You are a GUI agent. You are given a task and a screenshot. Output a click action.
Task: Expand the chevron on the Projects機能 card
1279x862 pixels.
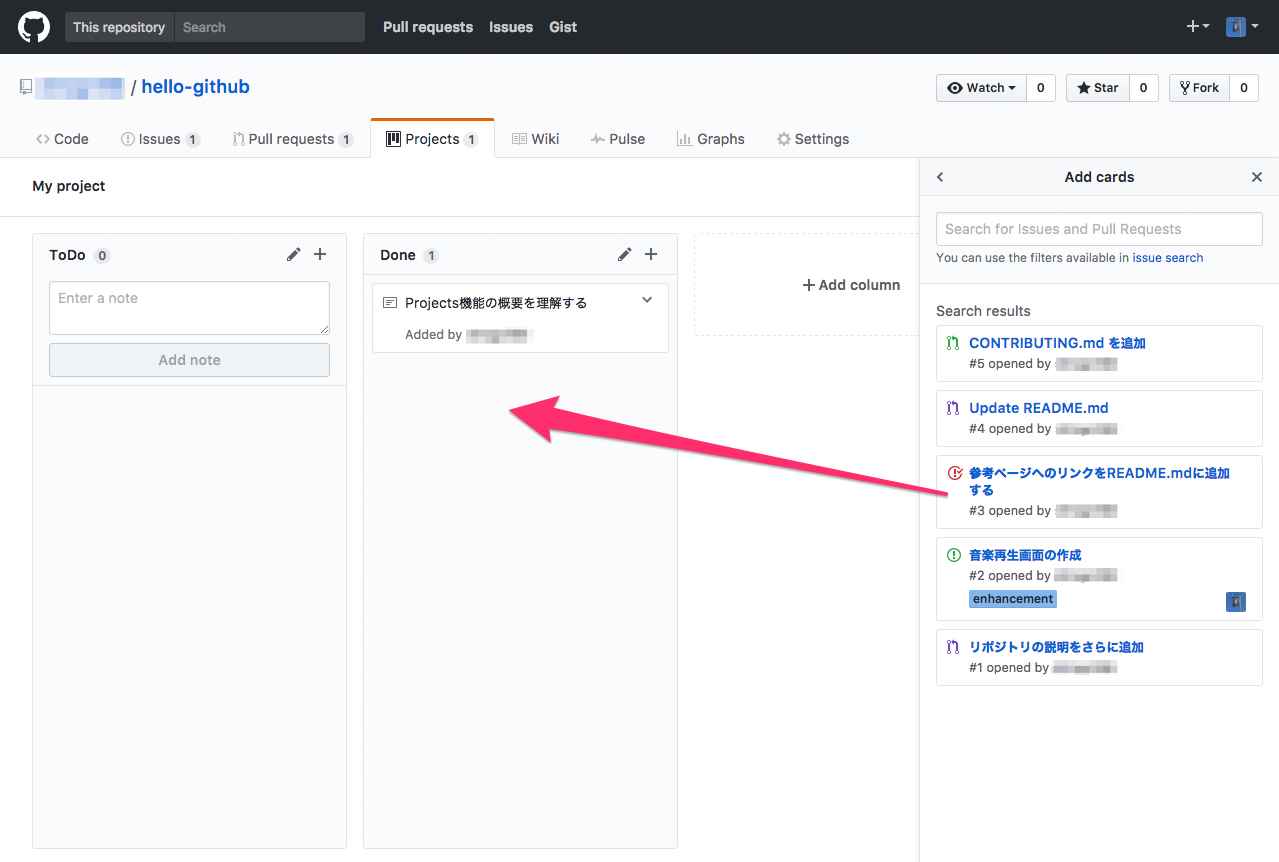[647, 299]
